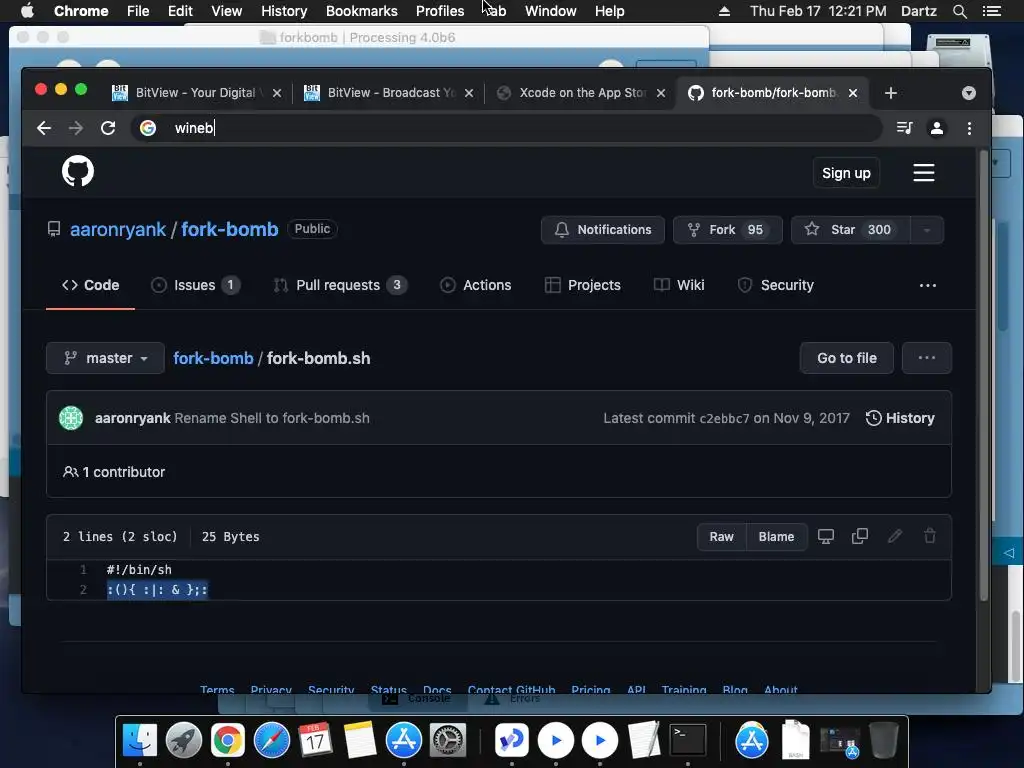This screenshot has width=1024, height=768.
Task: Open Chrome tab search dropdown
Action: click(968, 93)
